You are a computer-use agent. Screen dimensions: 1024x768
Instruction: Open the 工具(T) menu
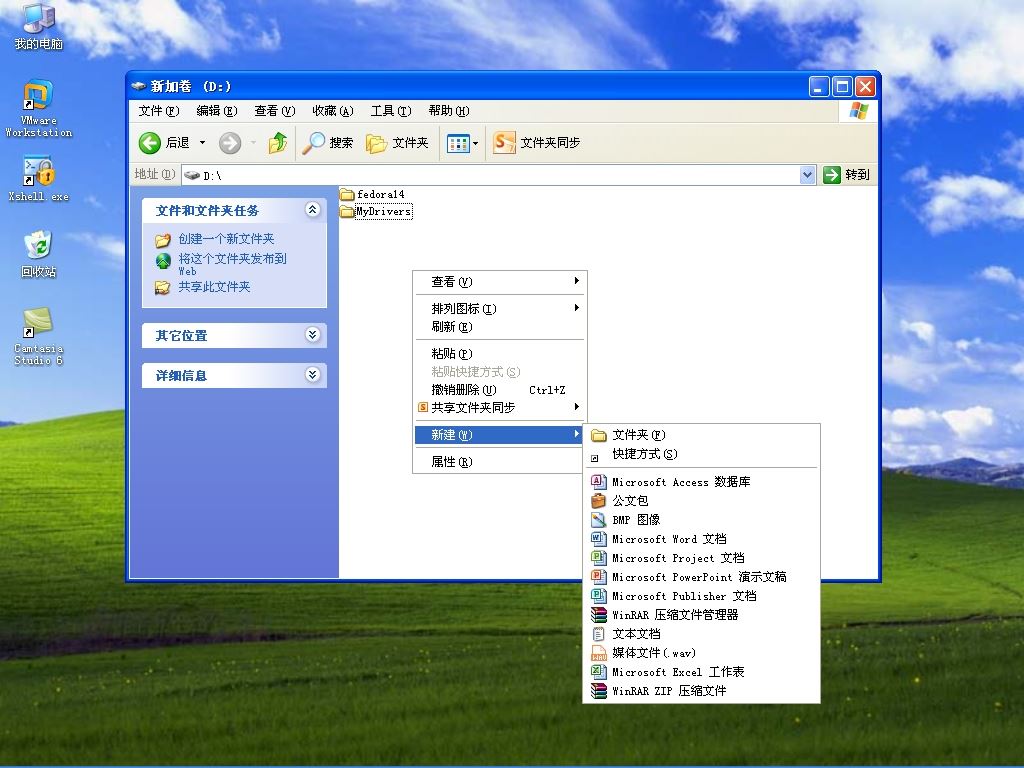(x=391, y=111)
